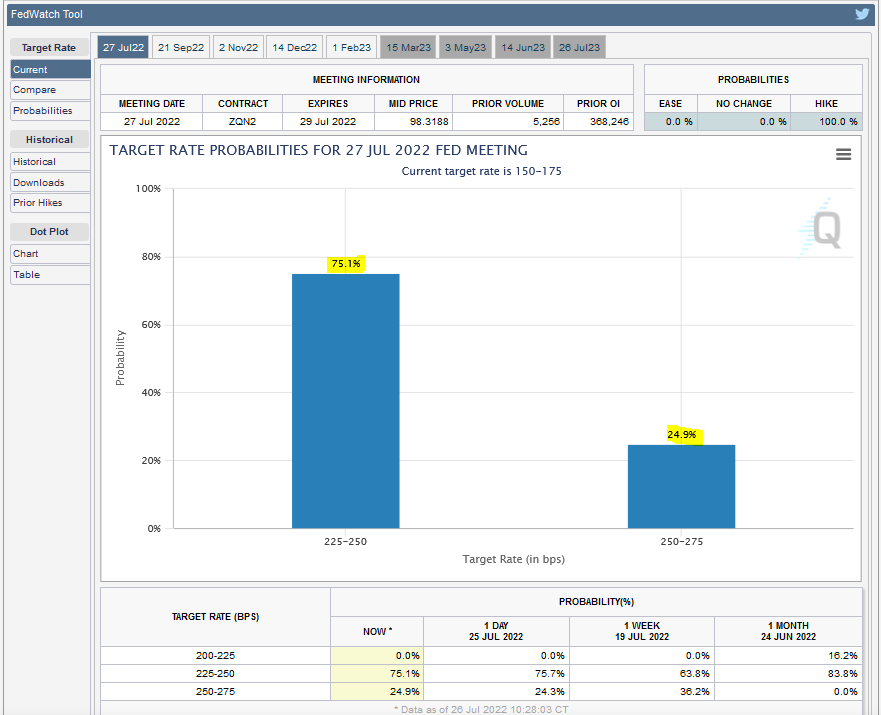Click the 83.8% one month value

pyautogui.click(x=842, y=673)
